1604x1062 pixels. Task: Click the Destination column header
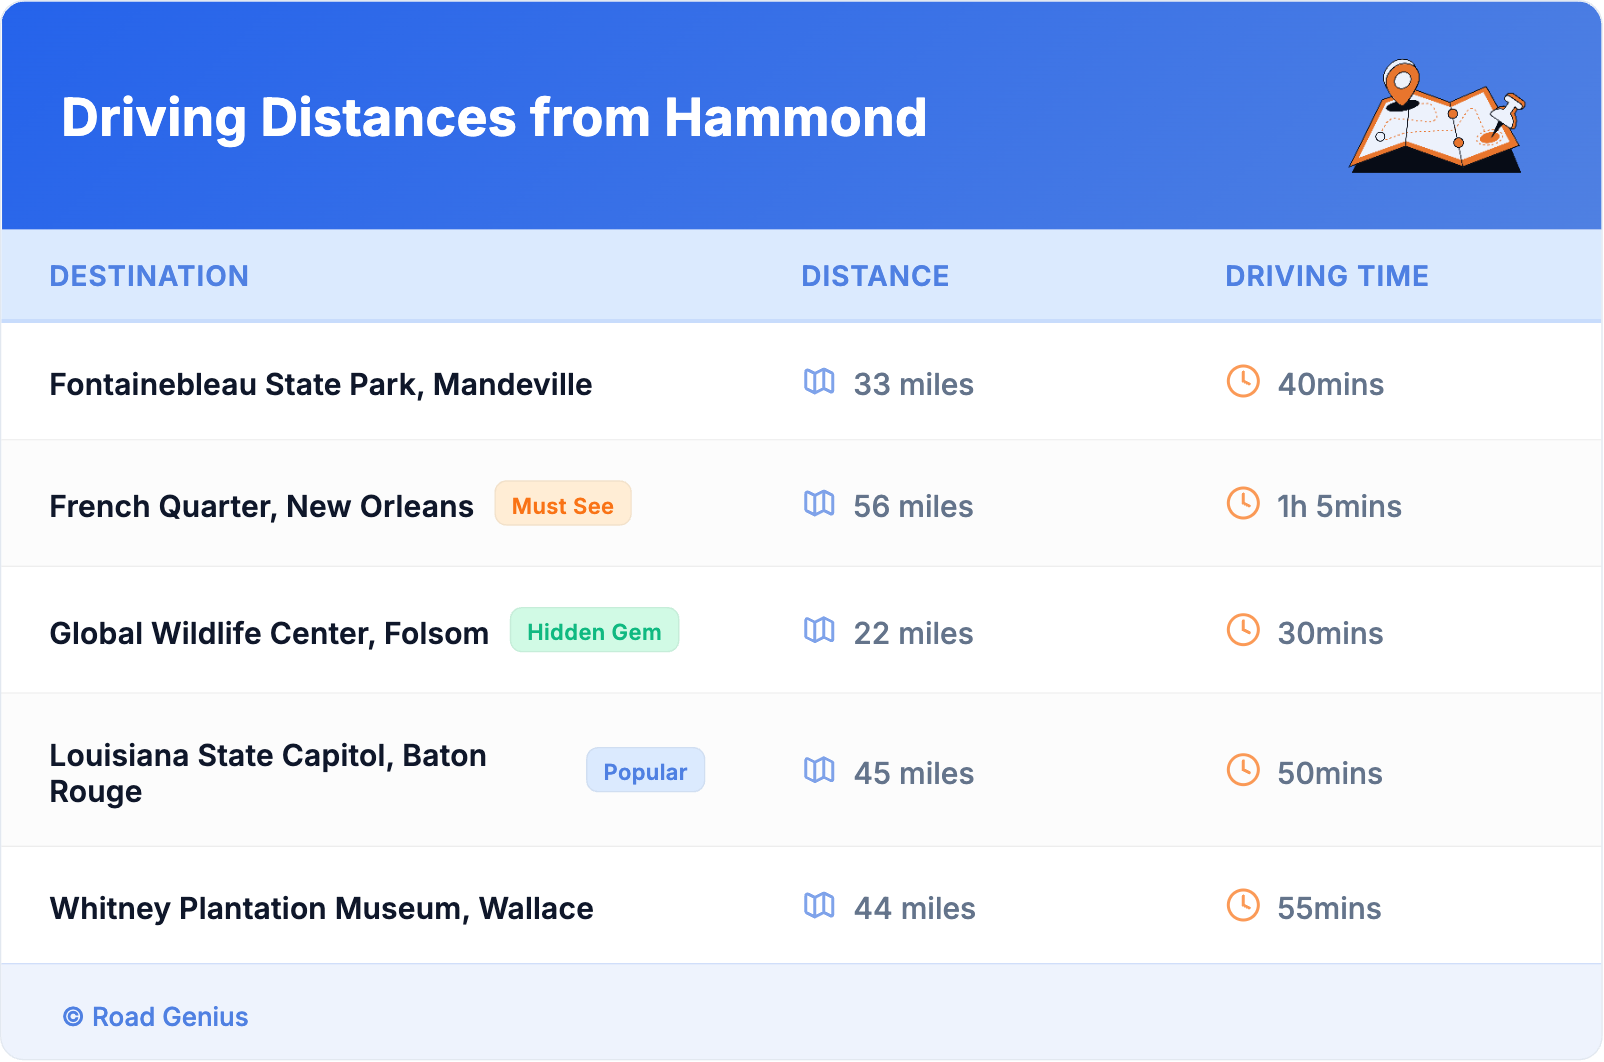[x=149, y=276]
